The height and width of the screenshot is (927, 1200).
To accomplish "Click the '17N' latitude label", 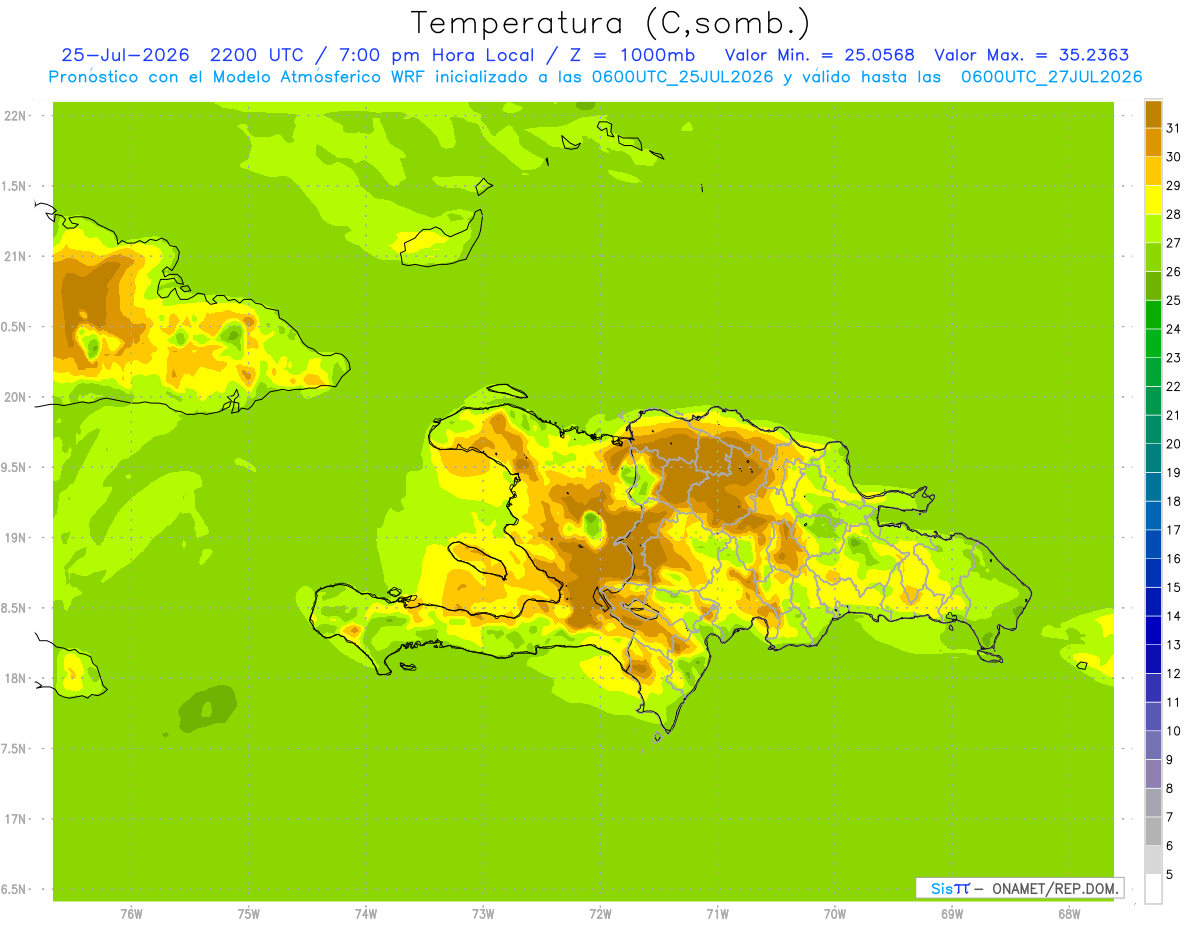I will tap(17, 819).
